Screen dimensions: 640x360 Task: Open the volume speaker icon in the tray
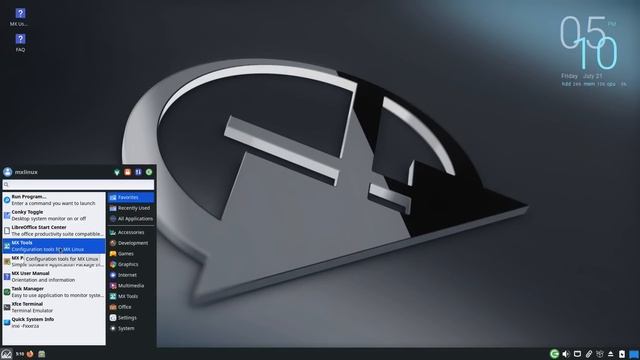(x=566, y=354)
